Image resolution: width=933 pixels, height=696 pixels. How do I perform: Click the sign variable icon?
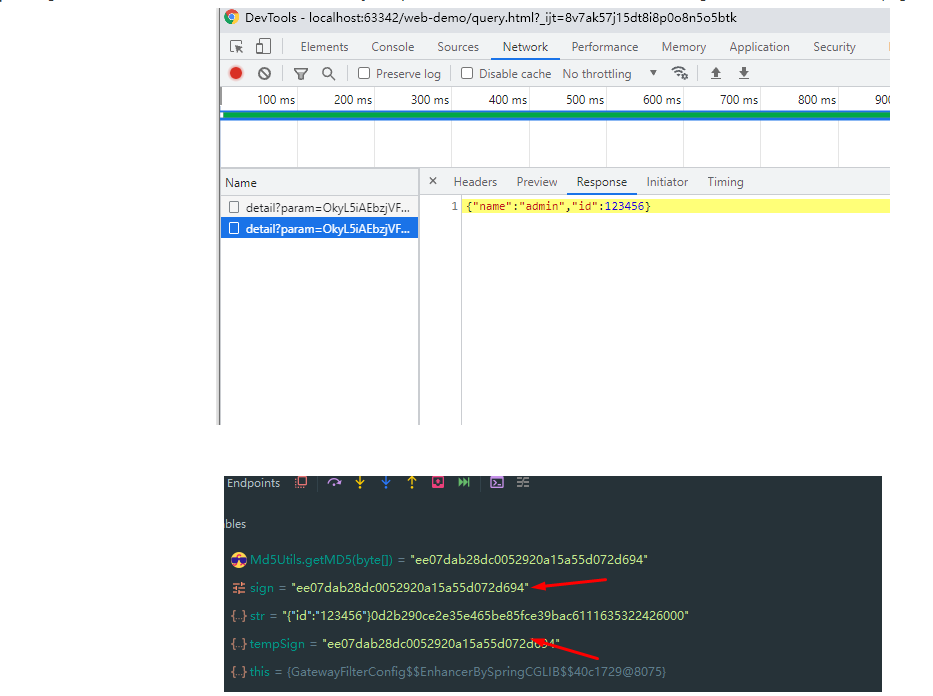(x=239, y=588)
